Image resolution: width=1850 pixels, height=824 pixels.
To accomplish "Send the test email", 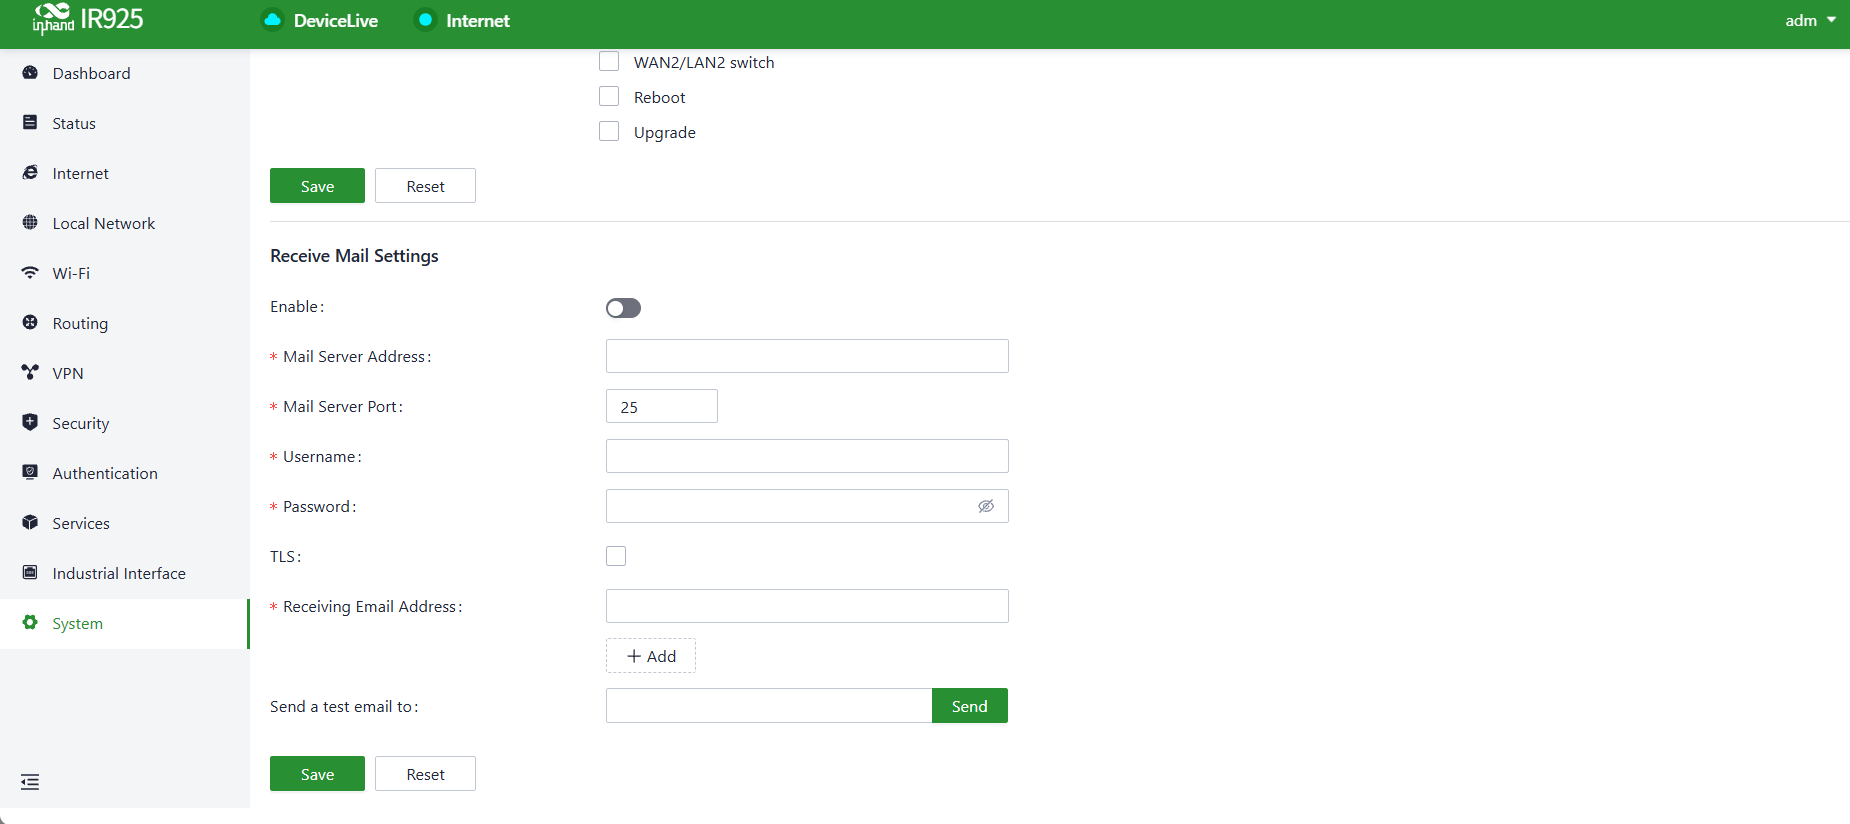I will coord(970,706).
